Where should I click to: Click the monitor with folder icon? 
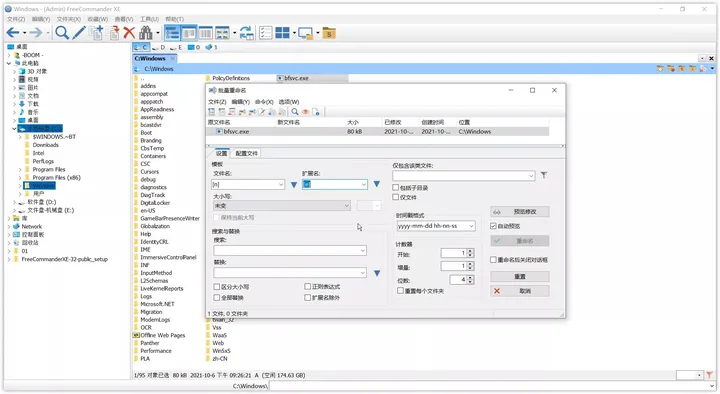coord(305,33)
